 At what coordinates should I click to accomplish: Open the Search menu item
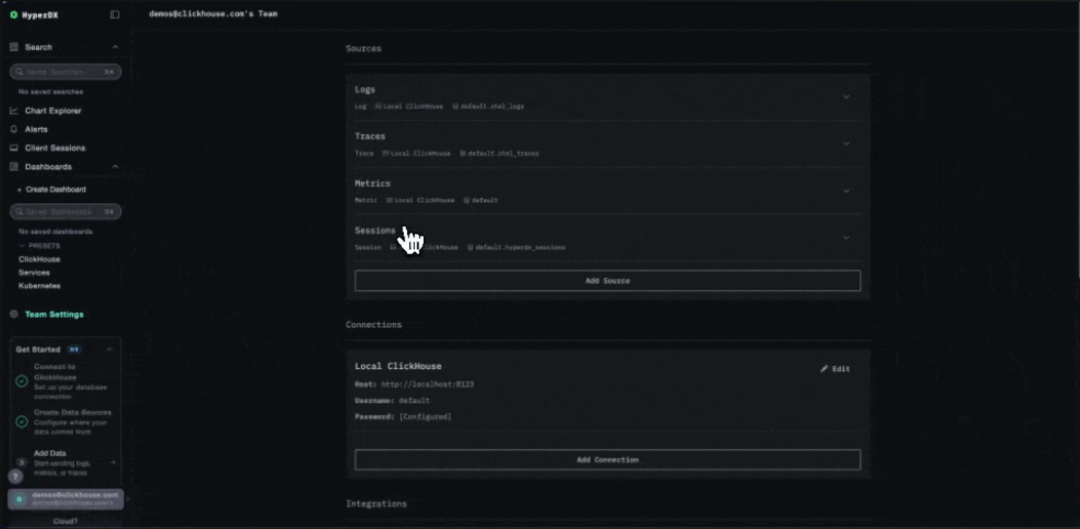point(39,47)
